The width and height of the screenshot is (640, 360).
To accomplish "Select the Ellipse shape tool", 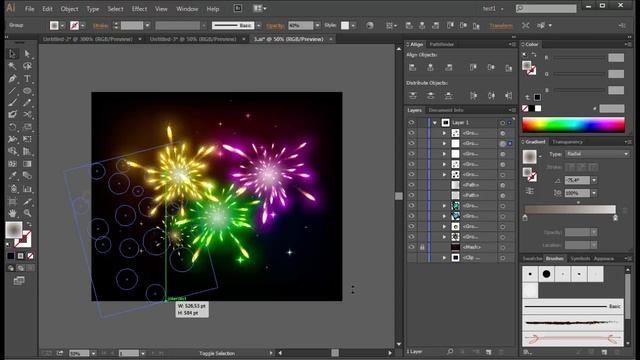I will point(27,91).
